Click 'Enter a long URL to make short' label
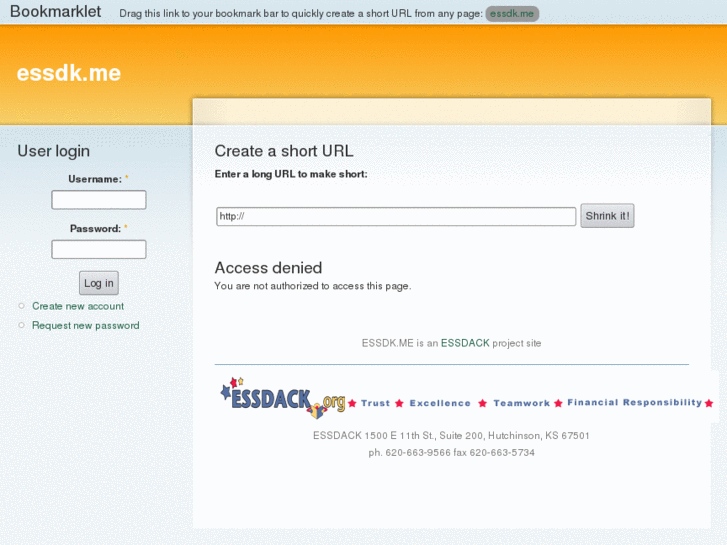The width and height of the screenshot is (727, 545). (291, 174)
